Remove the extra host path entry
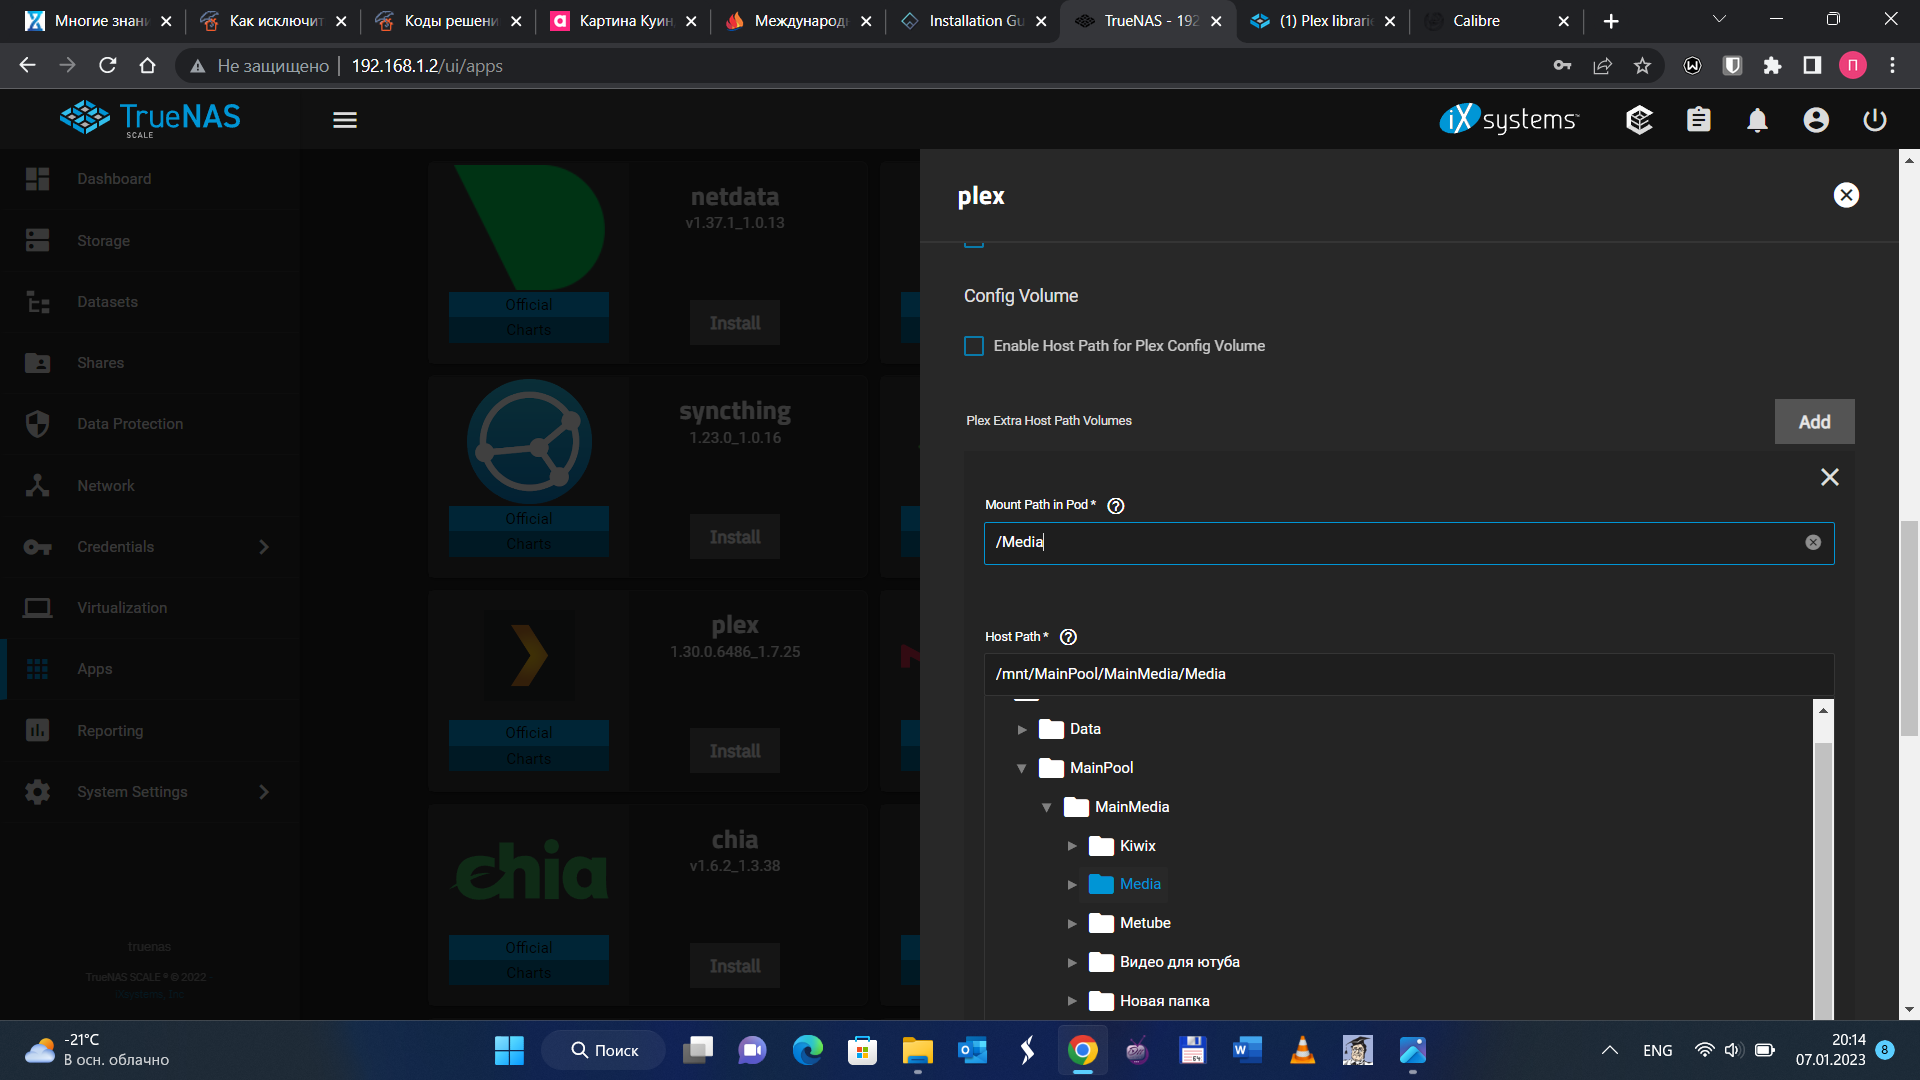This screenshot has width=1920, height=1080. pos(1830,477)
